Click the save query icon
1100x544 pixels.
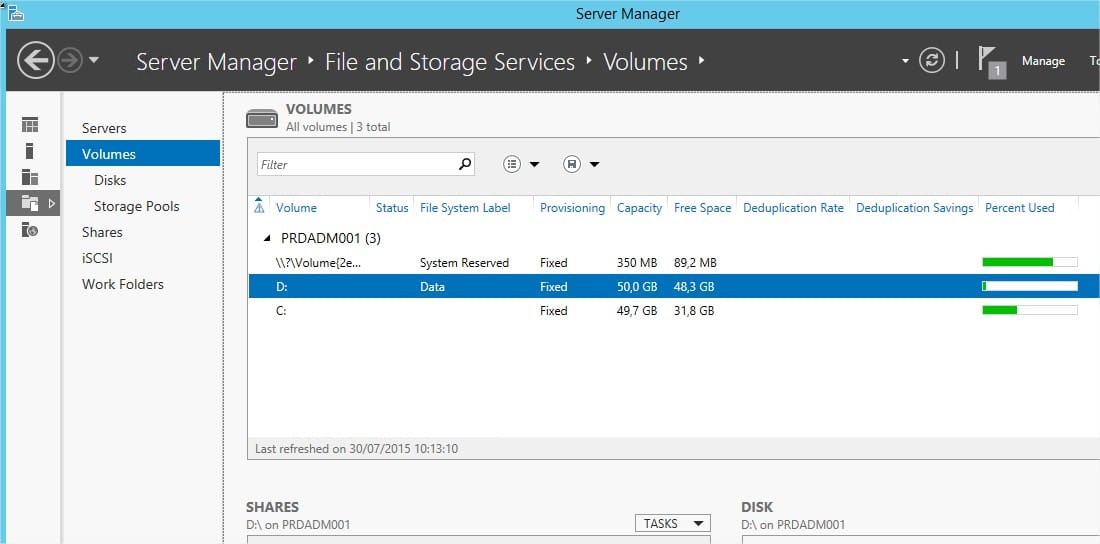click(572, 164)
